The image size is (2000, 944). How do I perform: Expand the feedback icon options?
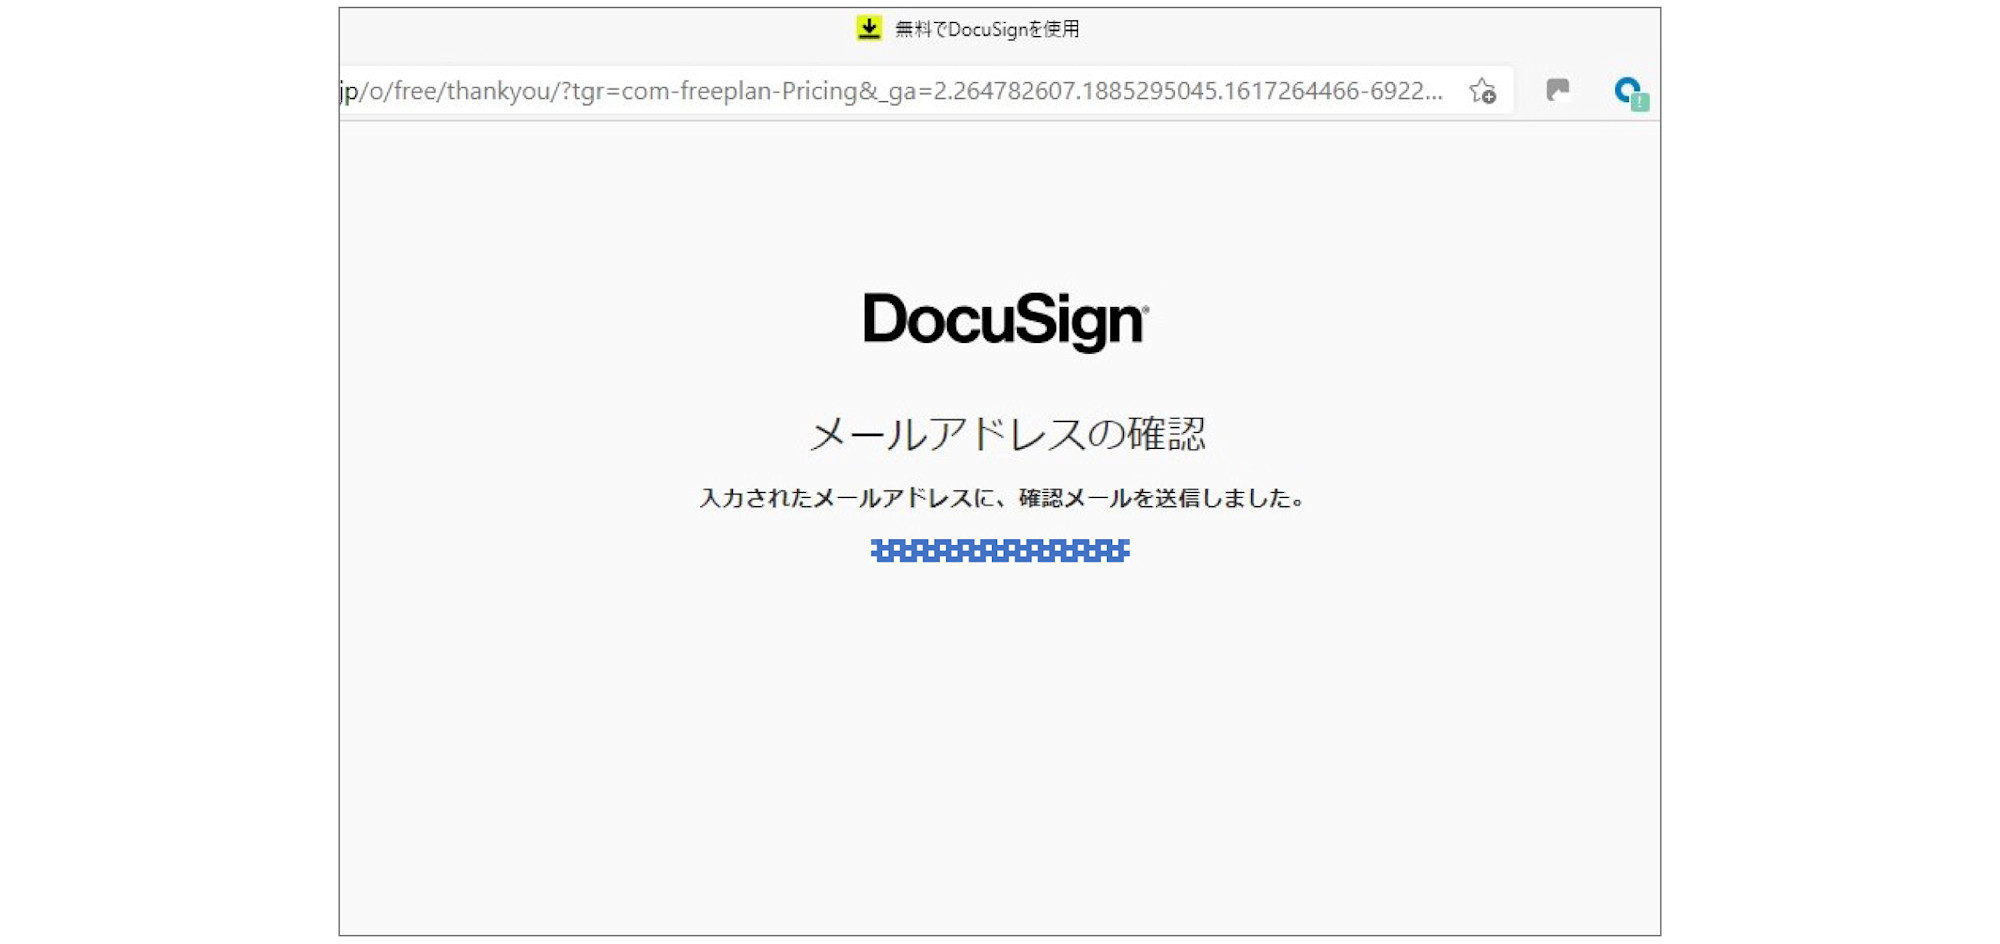click(1558, 90)
